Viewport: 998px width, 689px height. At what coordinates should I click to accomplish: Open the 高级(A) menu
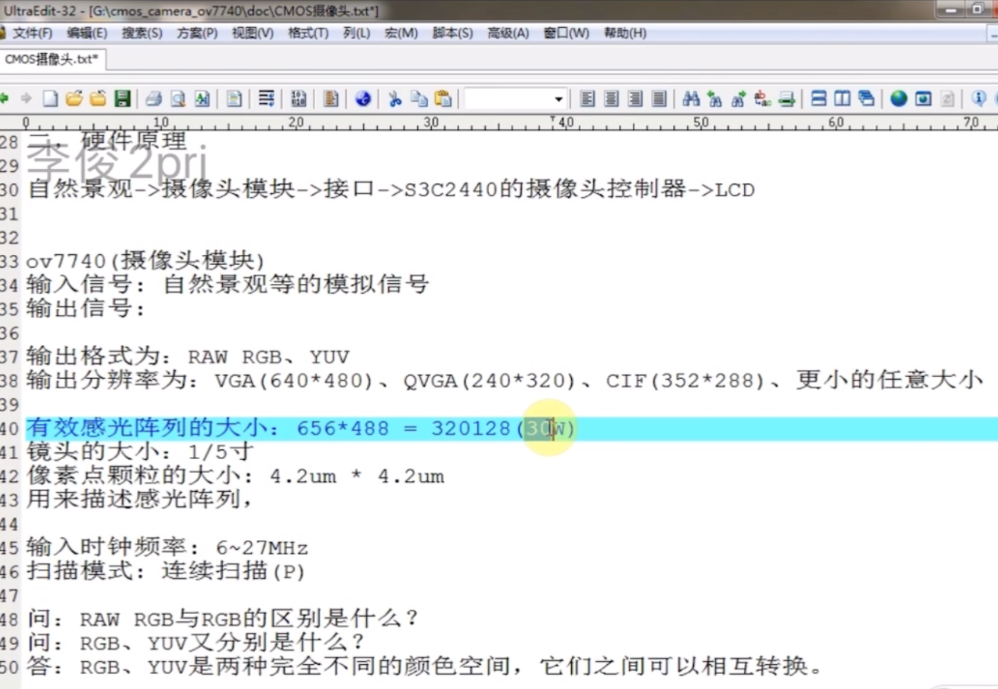coord(508,33)
